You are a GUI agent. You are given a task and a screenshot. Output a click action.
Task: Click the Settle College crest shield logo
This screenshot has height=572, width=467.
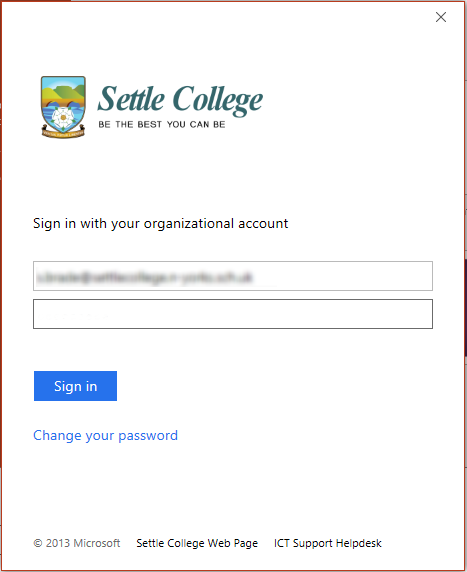coord(63,107)
